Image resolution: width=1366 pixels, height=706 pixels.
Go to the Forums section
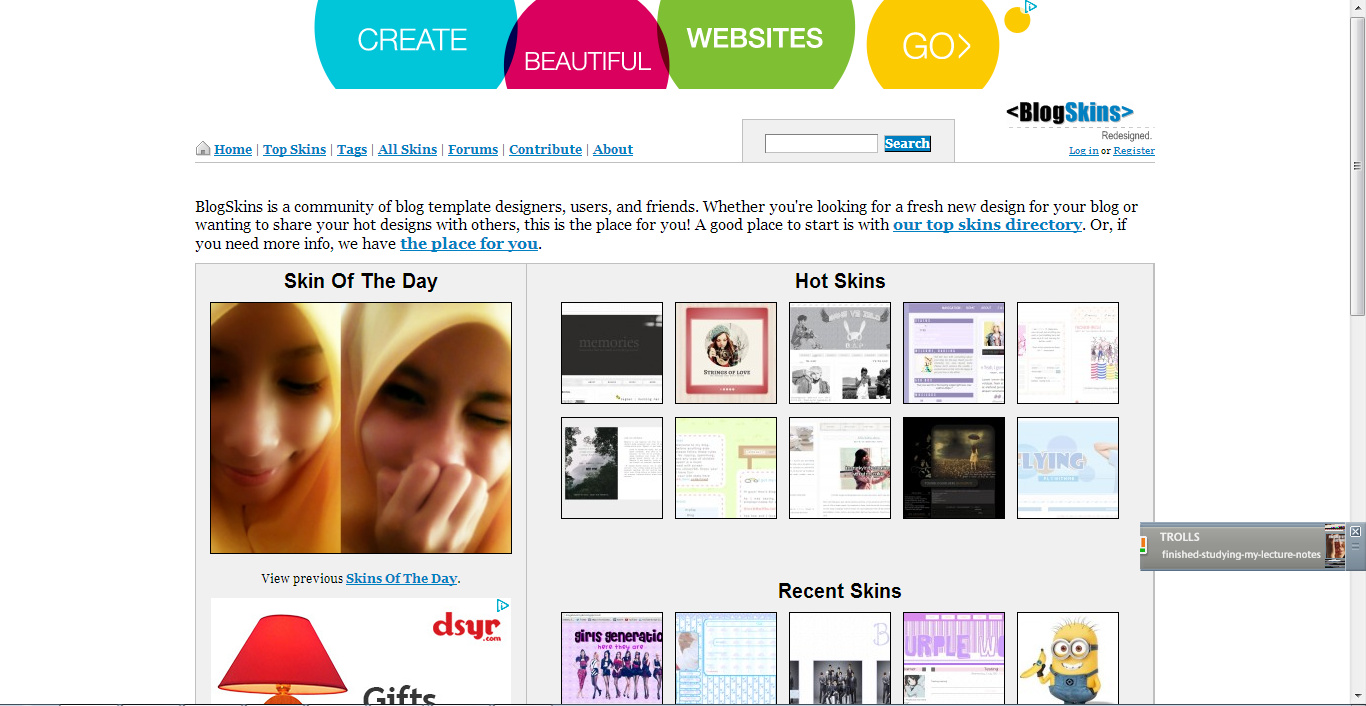click(472, 150)
